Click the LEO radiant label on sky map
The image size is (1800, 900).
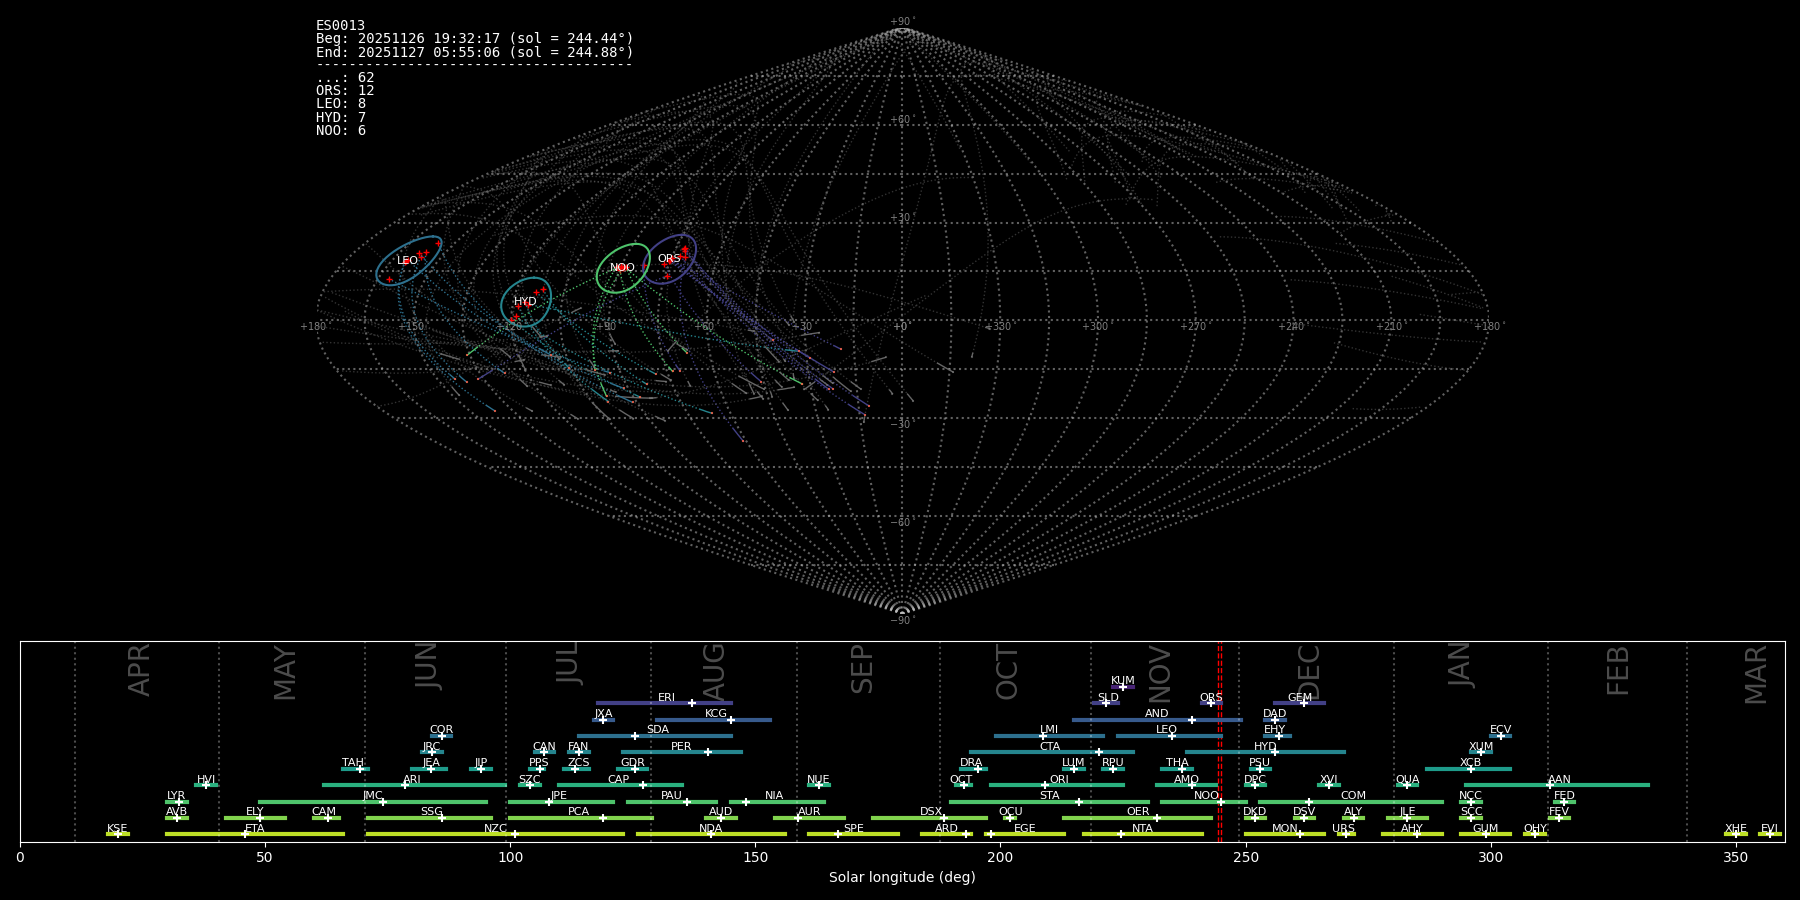[407, 261]
